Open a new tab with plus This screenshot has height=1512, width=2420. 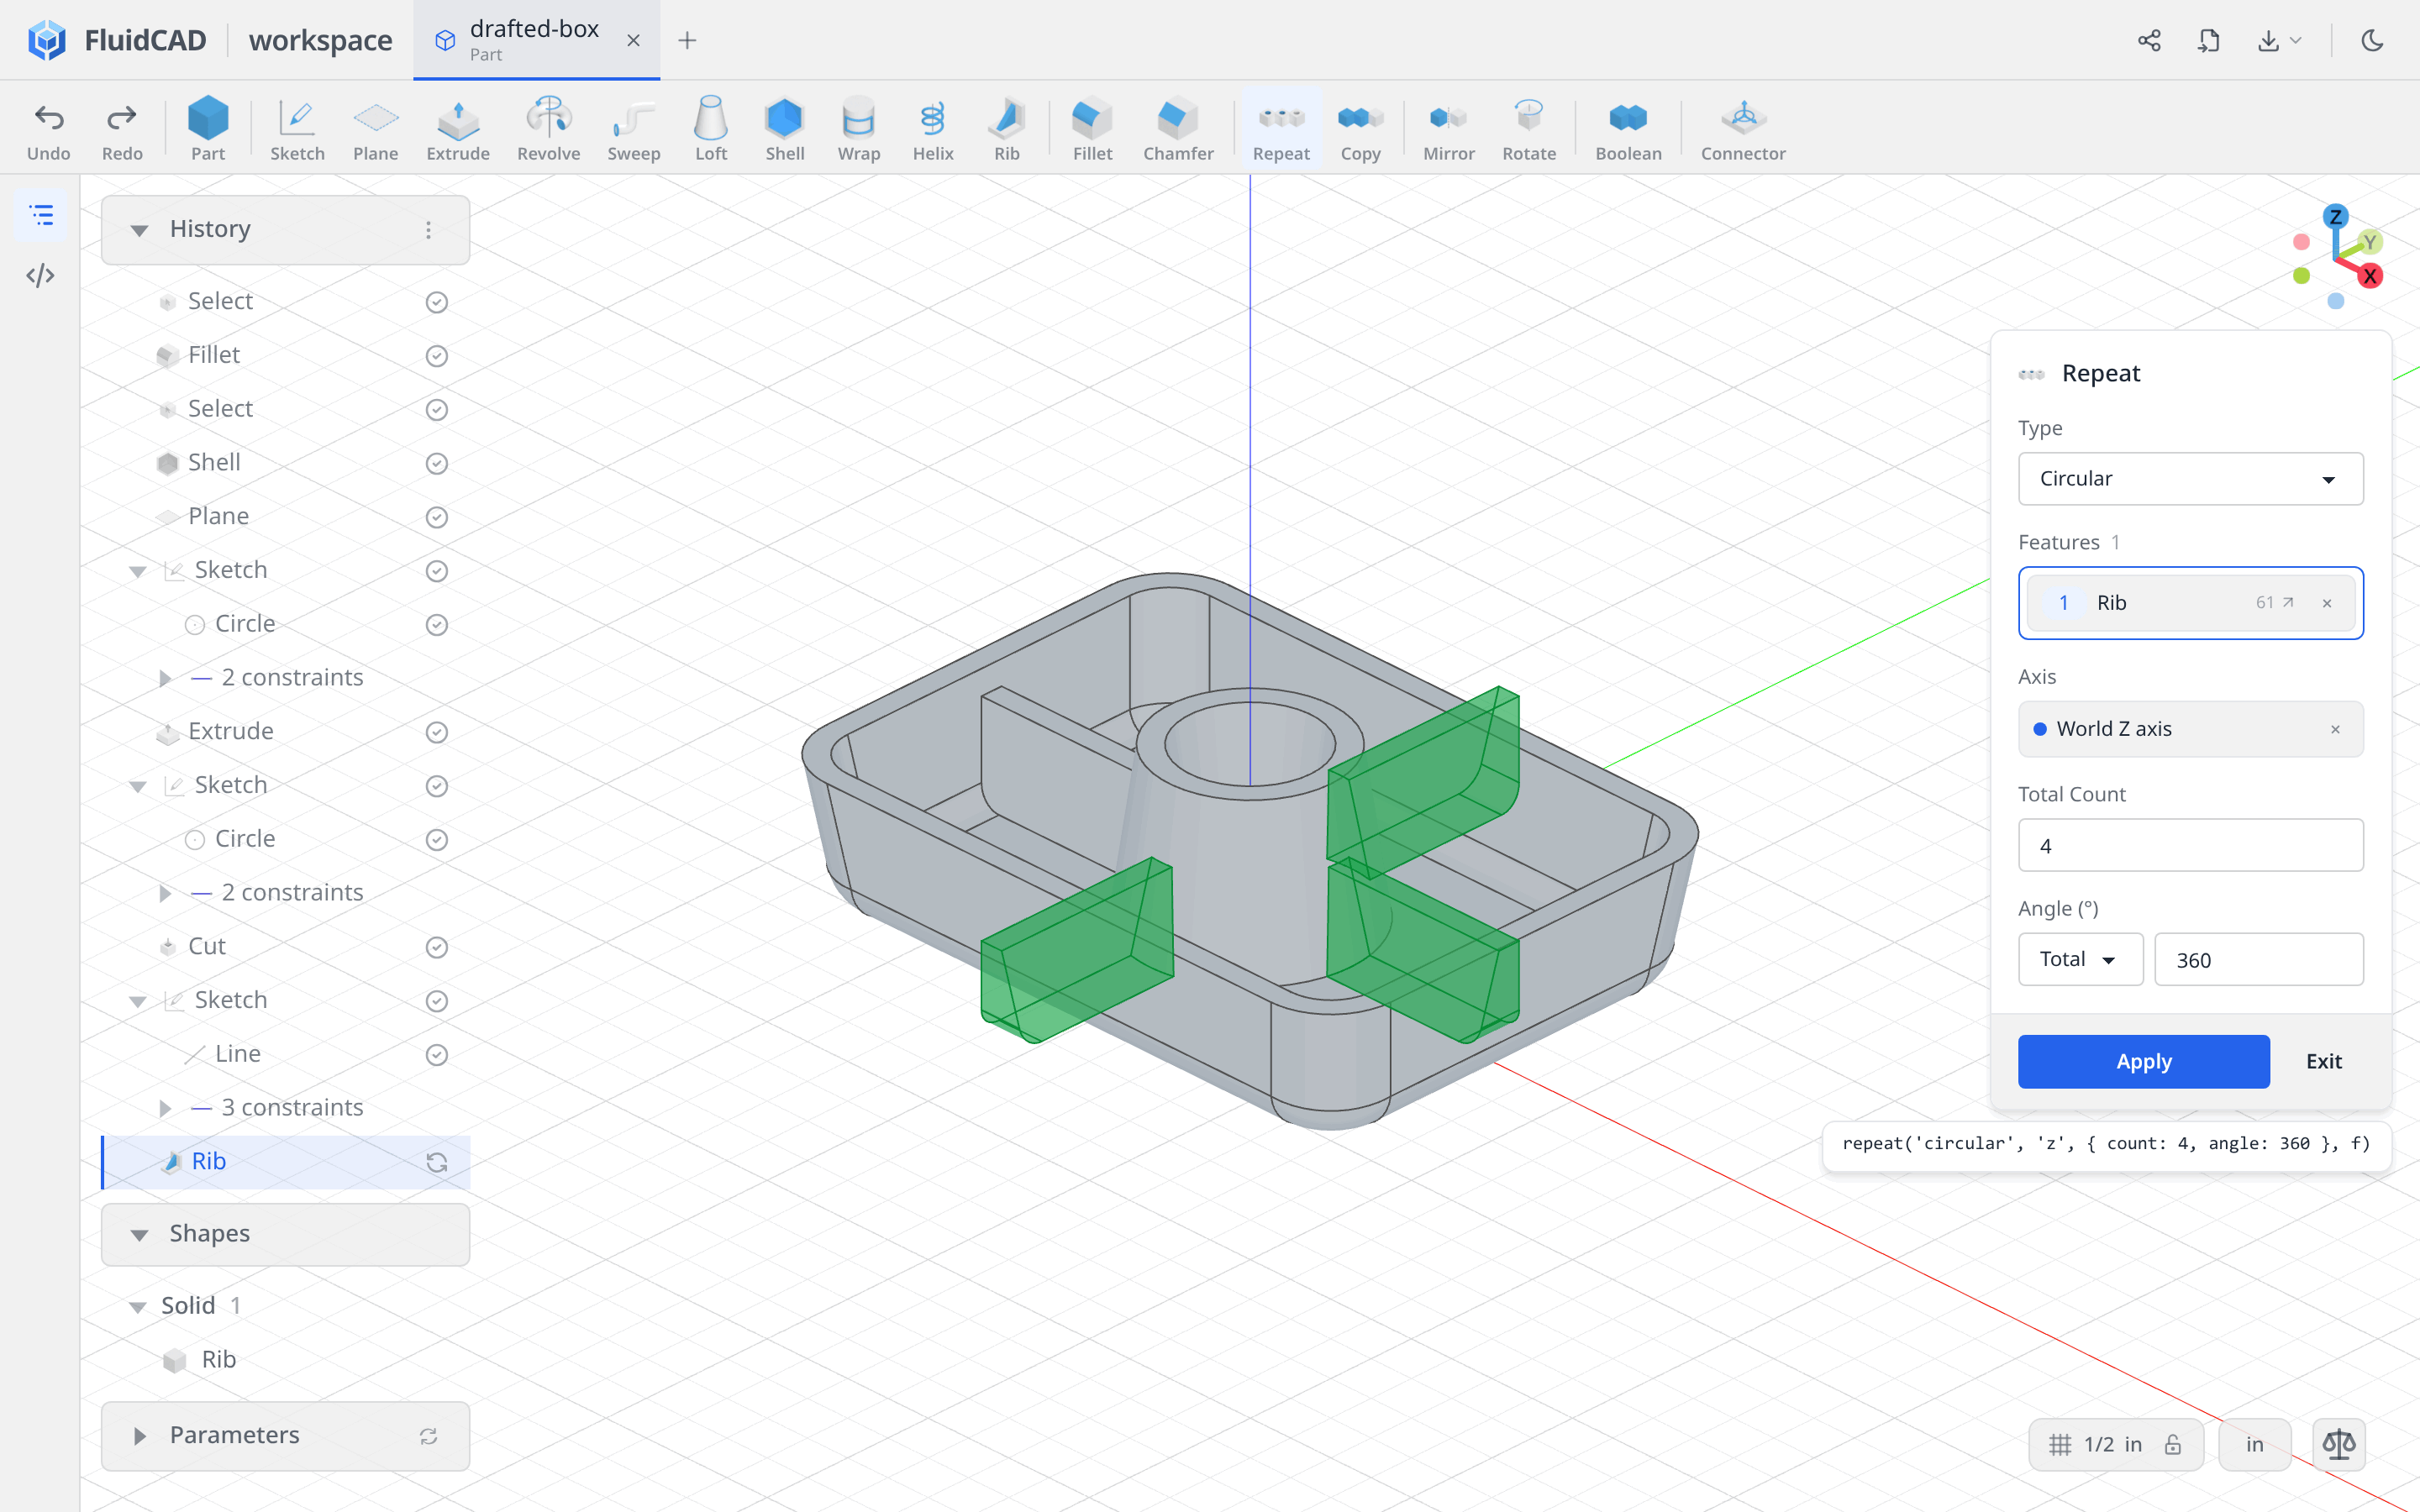point(686,40)
